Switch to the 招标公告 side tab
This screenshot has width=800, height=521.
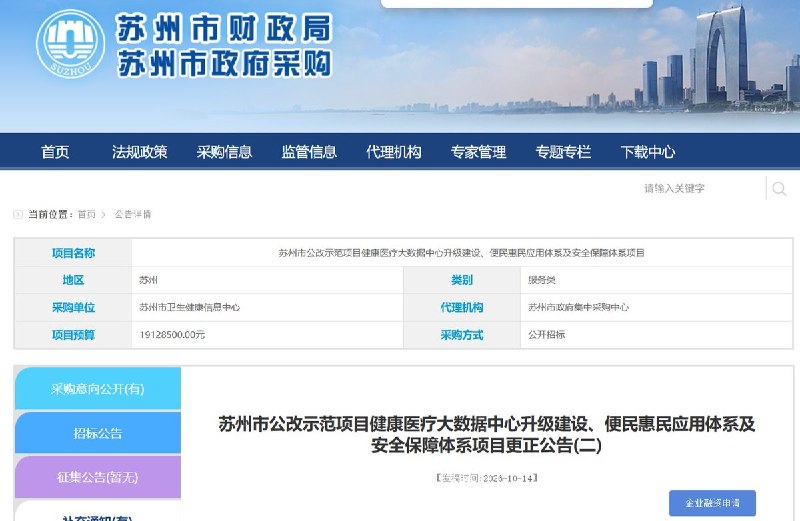click(97, 433)
